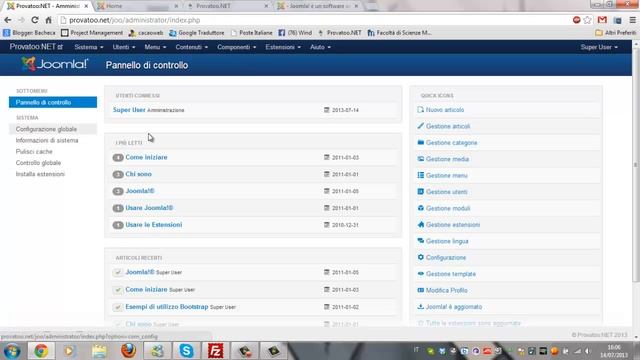Expand the Aiuto dropdown menu
640x360 pixels.
tap(320, 47)
